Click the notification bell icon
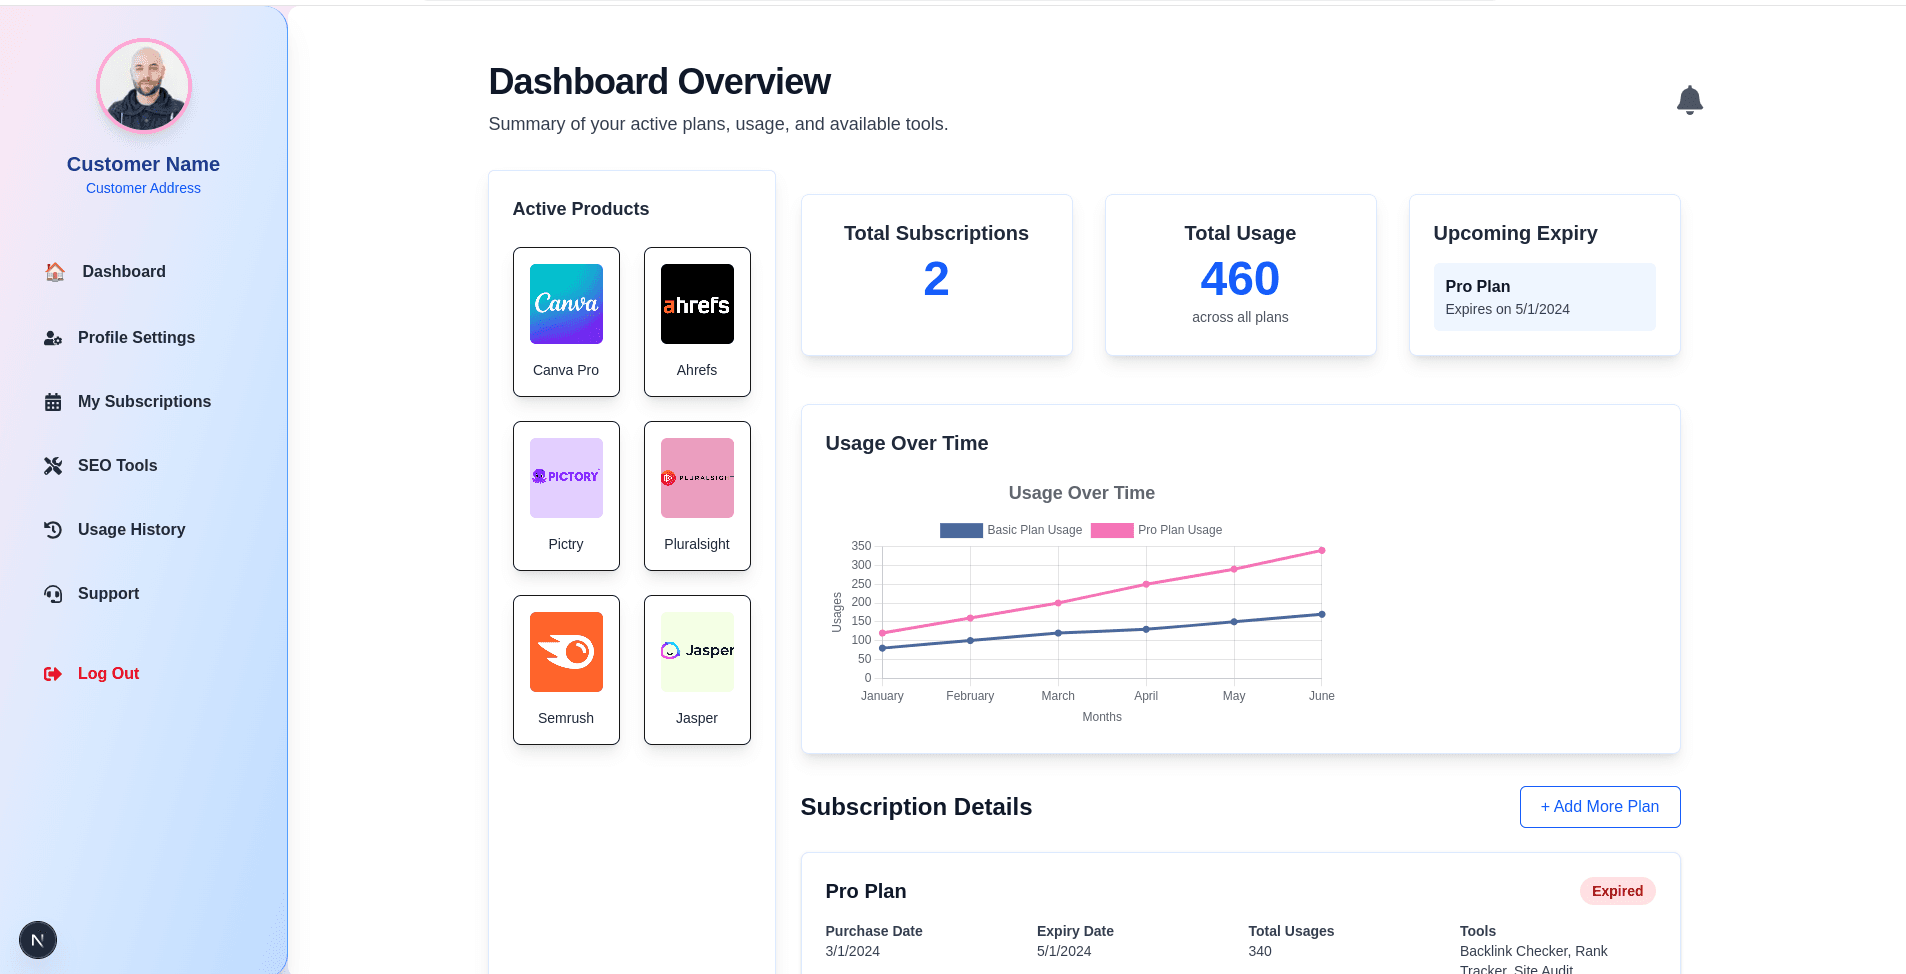Viewport: 1906px width, 974px height. (x=1689, y=100)
